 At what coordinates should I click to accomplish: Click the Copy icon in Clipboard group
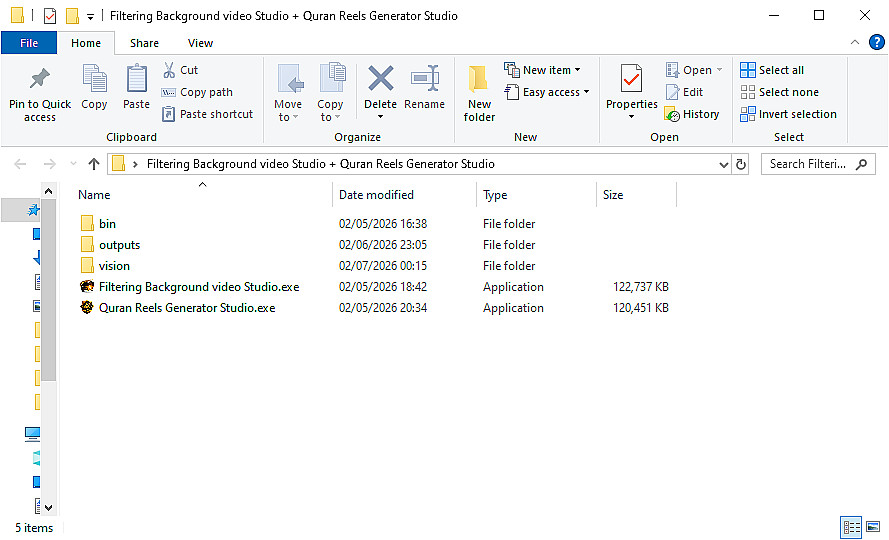tap(94, 80)
